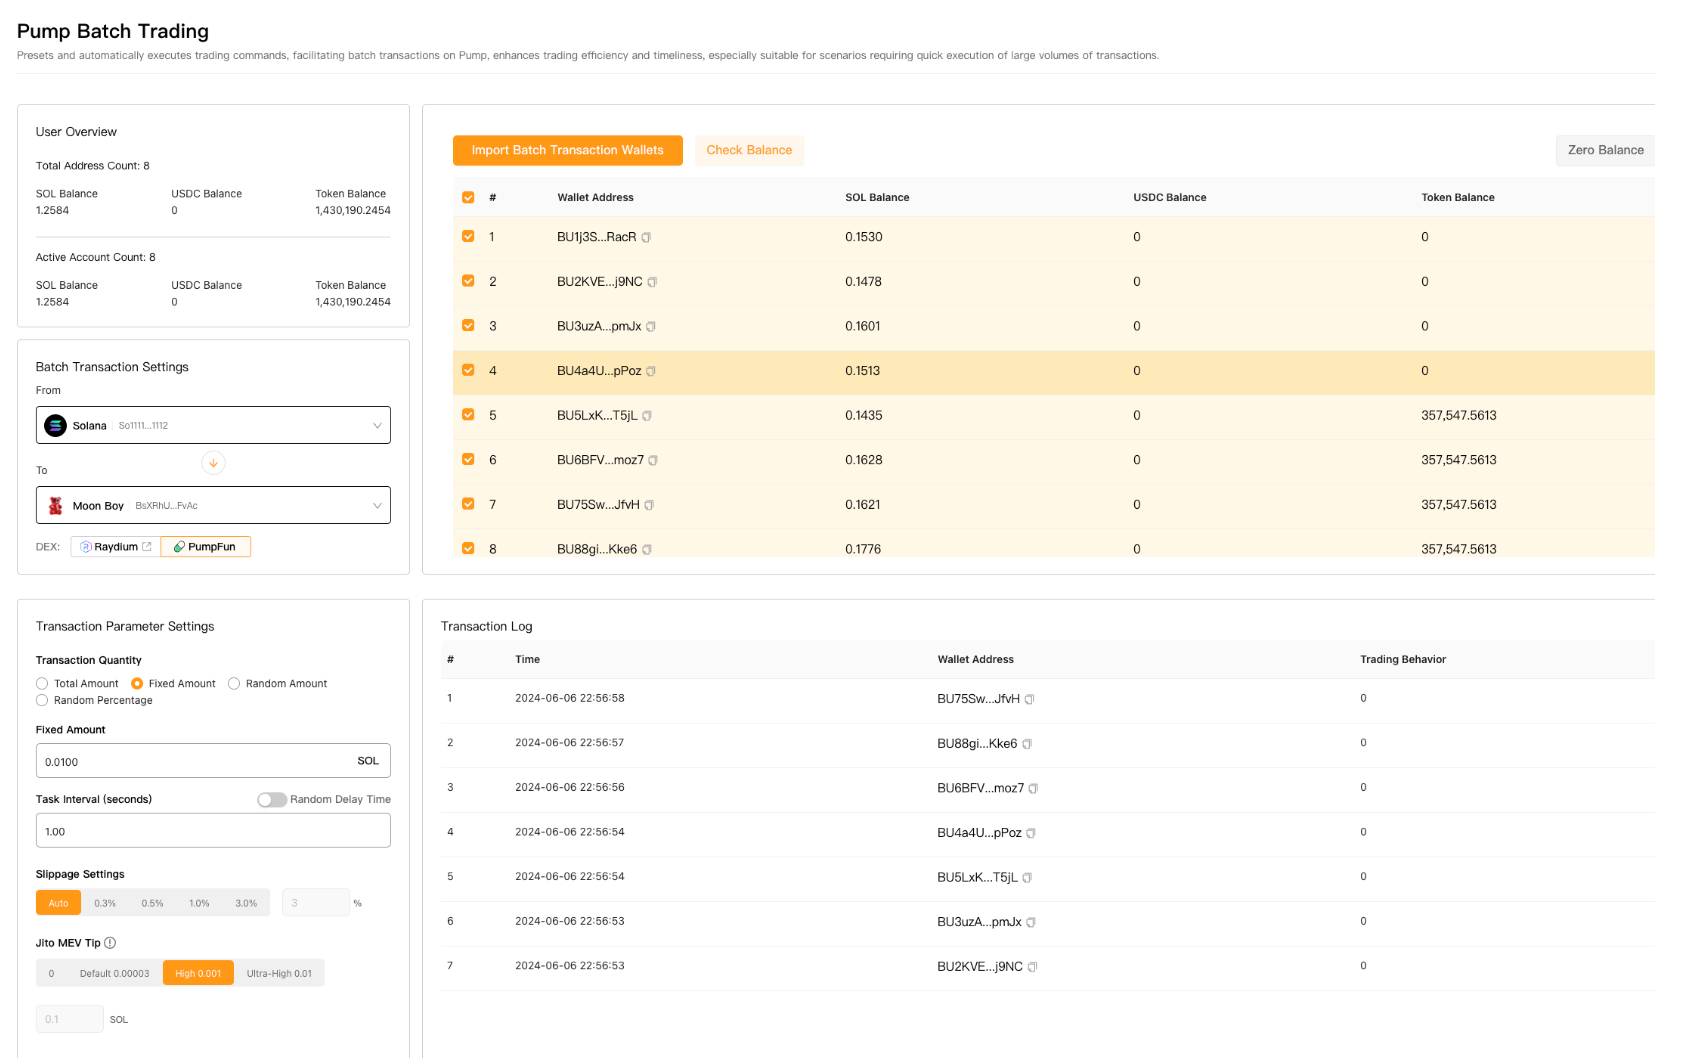Viewport: 1688px width, 1058px height.
Task: Click the Moon Boy token bear icon
Action: pos(57,505)
